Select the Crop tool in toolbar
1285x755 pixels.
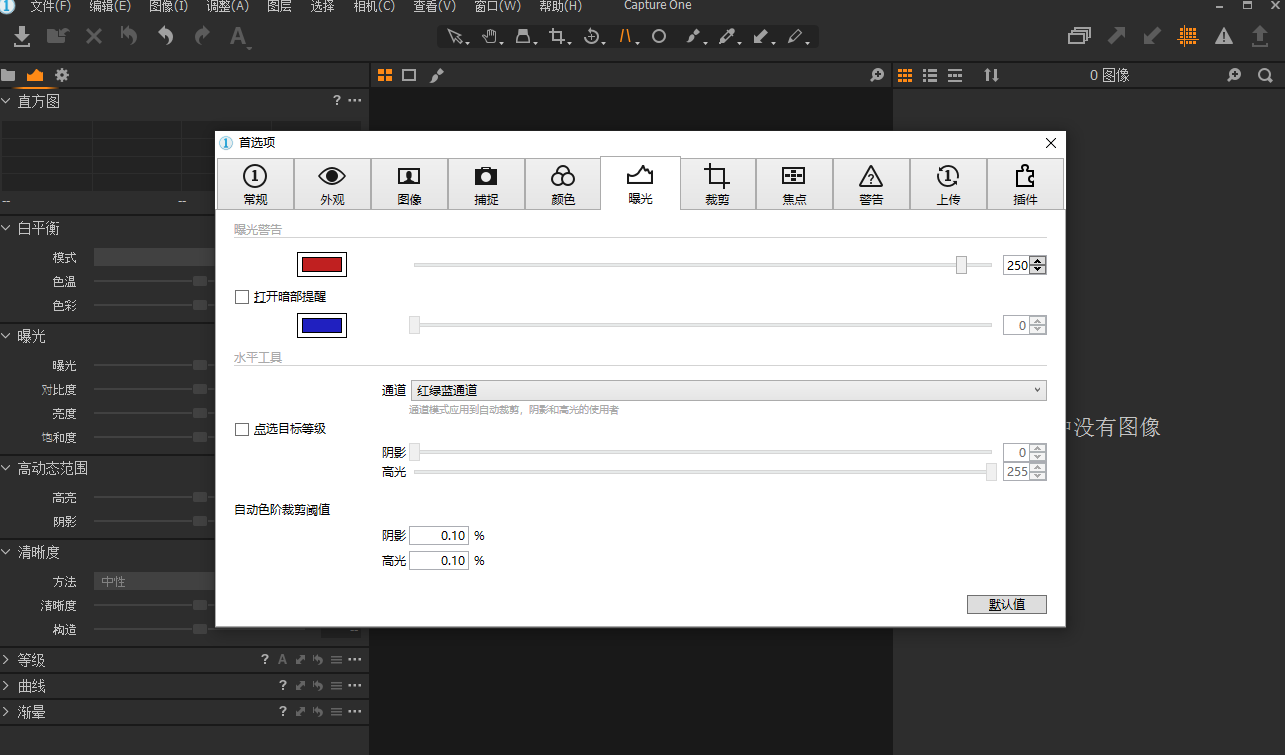558,37
